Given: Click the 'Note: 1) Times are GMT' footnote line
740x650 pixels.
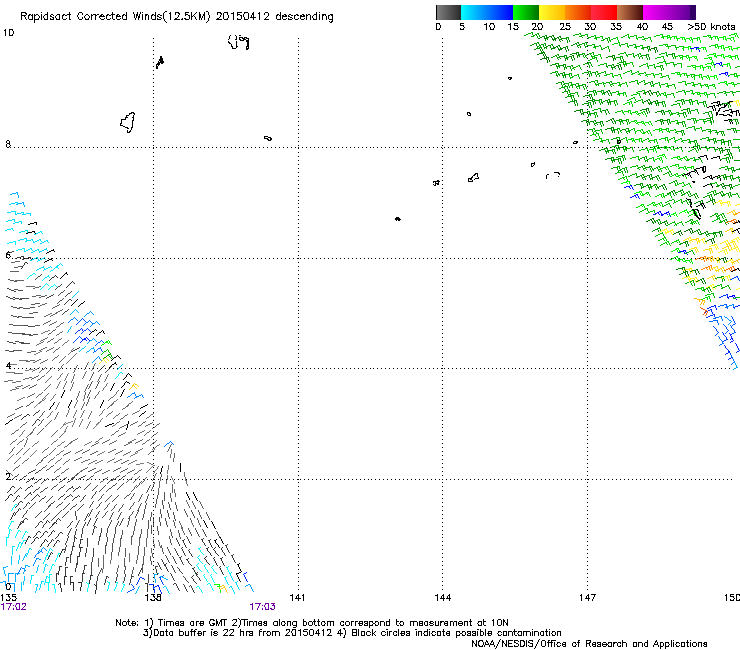Looking at the screenshot, I should (x=312, y=623).
